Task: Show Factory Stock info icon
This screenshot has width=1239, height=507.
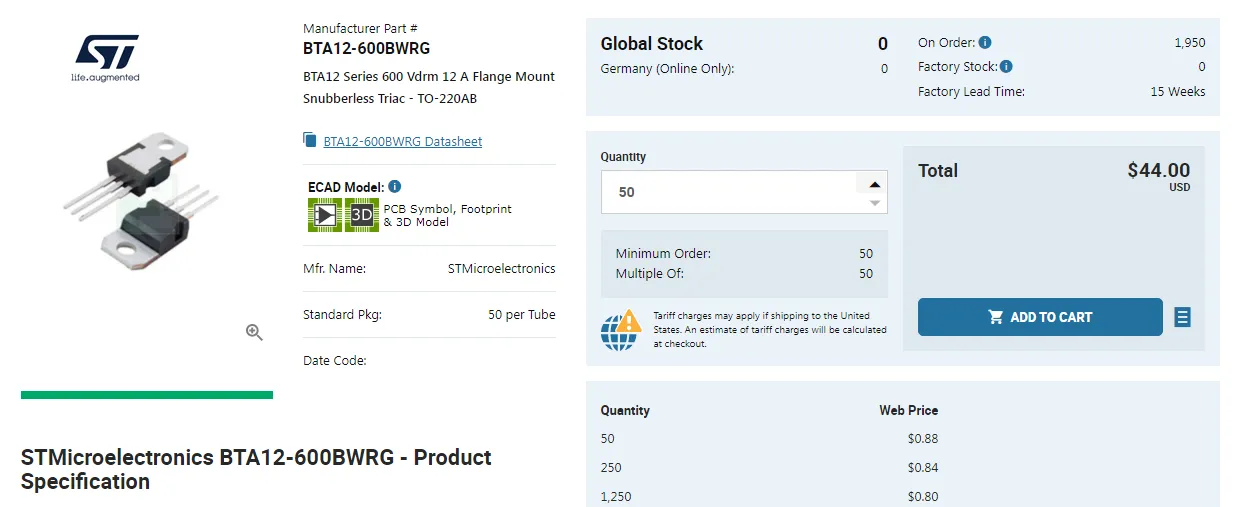Action: (1006, 67)
